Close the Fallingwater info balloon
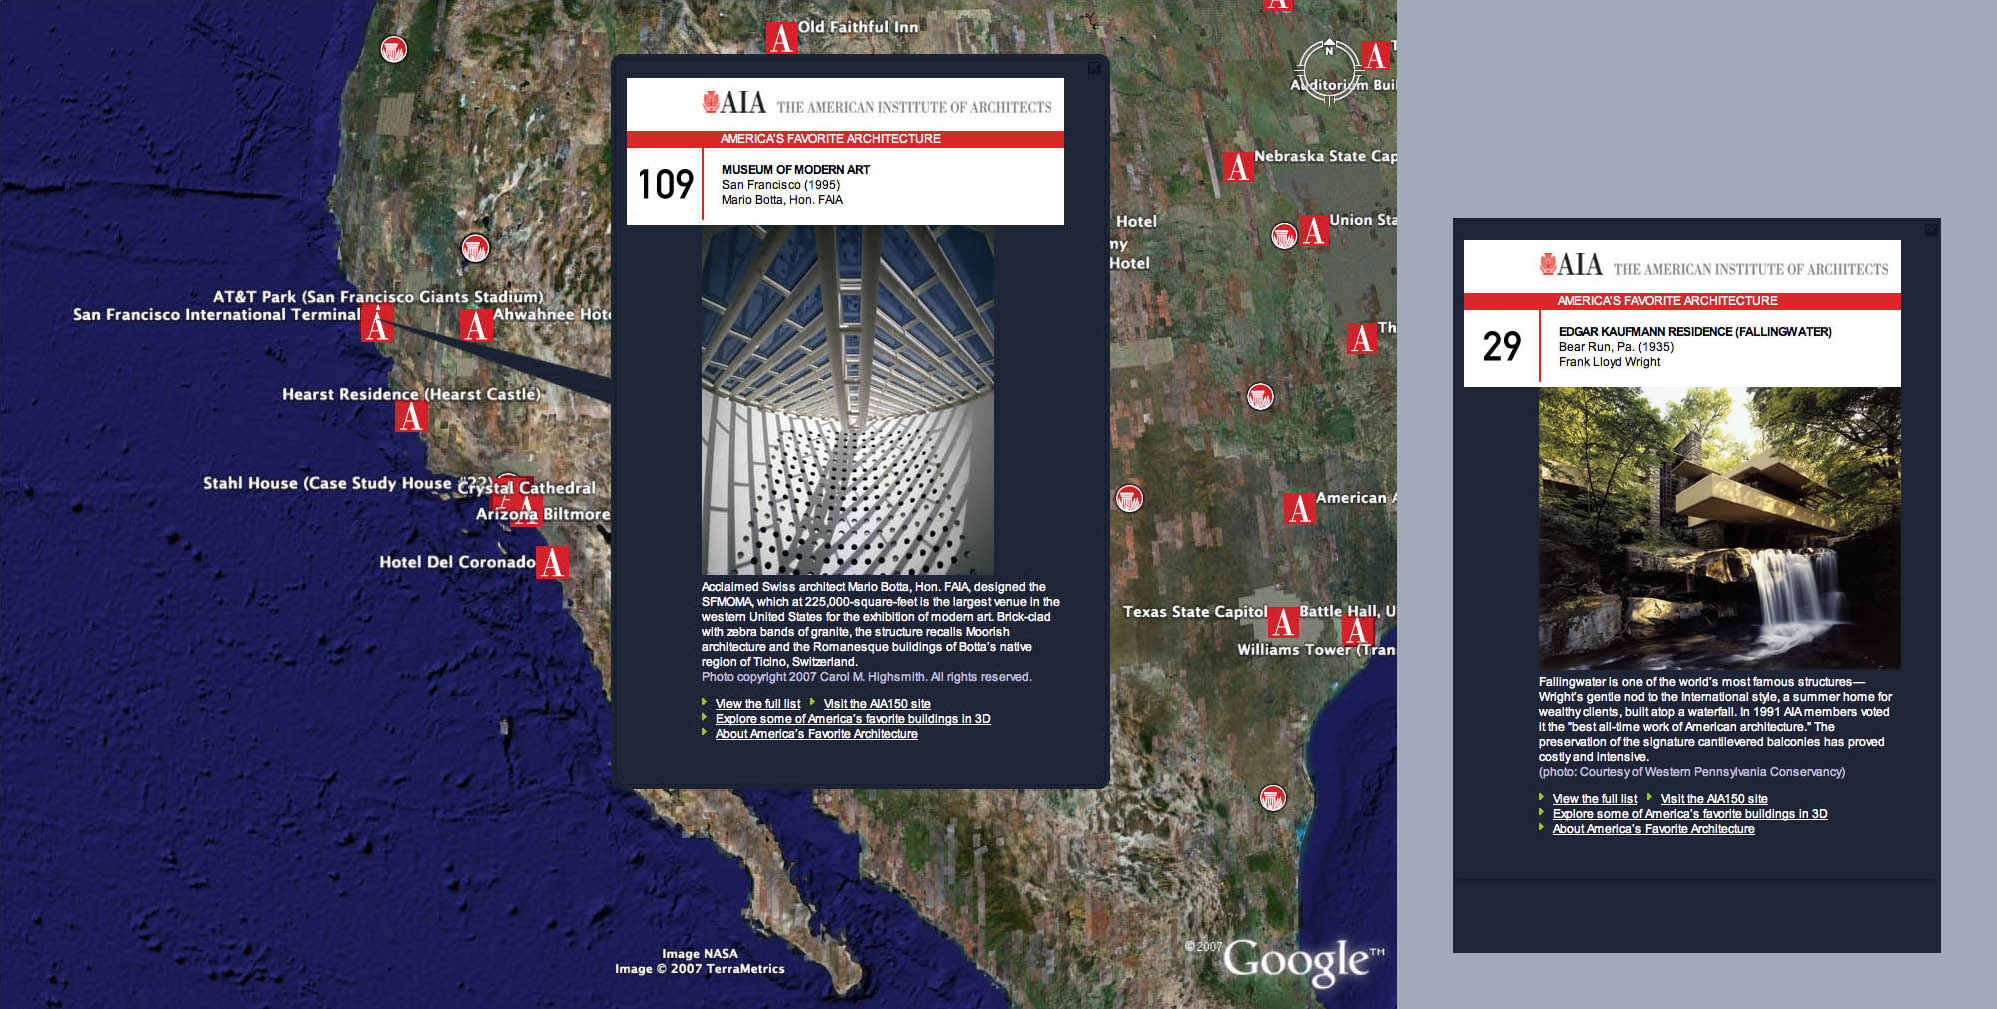 pos(1931,230)
